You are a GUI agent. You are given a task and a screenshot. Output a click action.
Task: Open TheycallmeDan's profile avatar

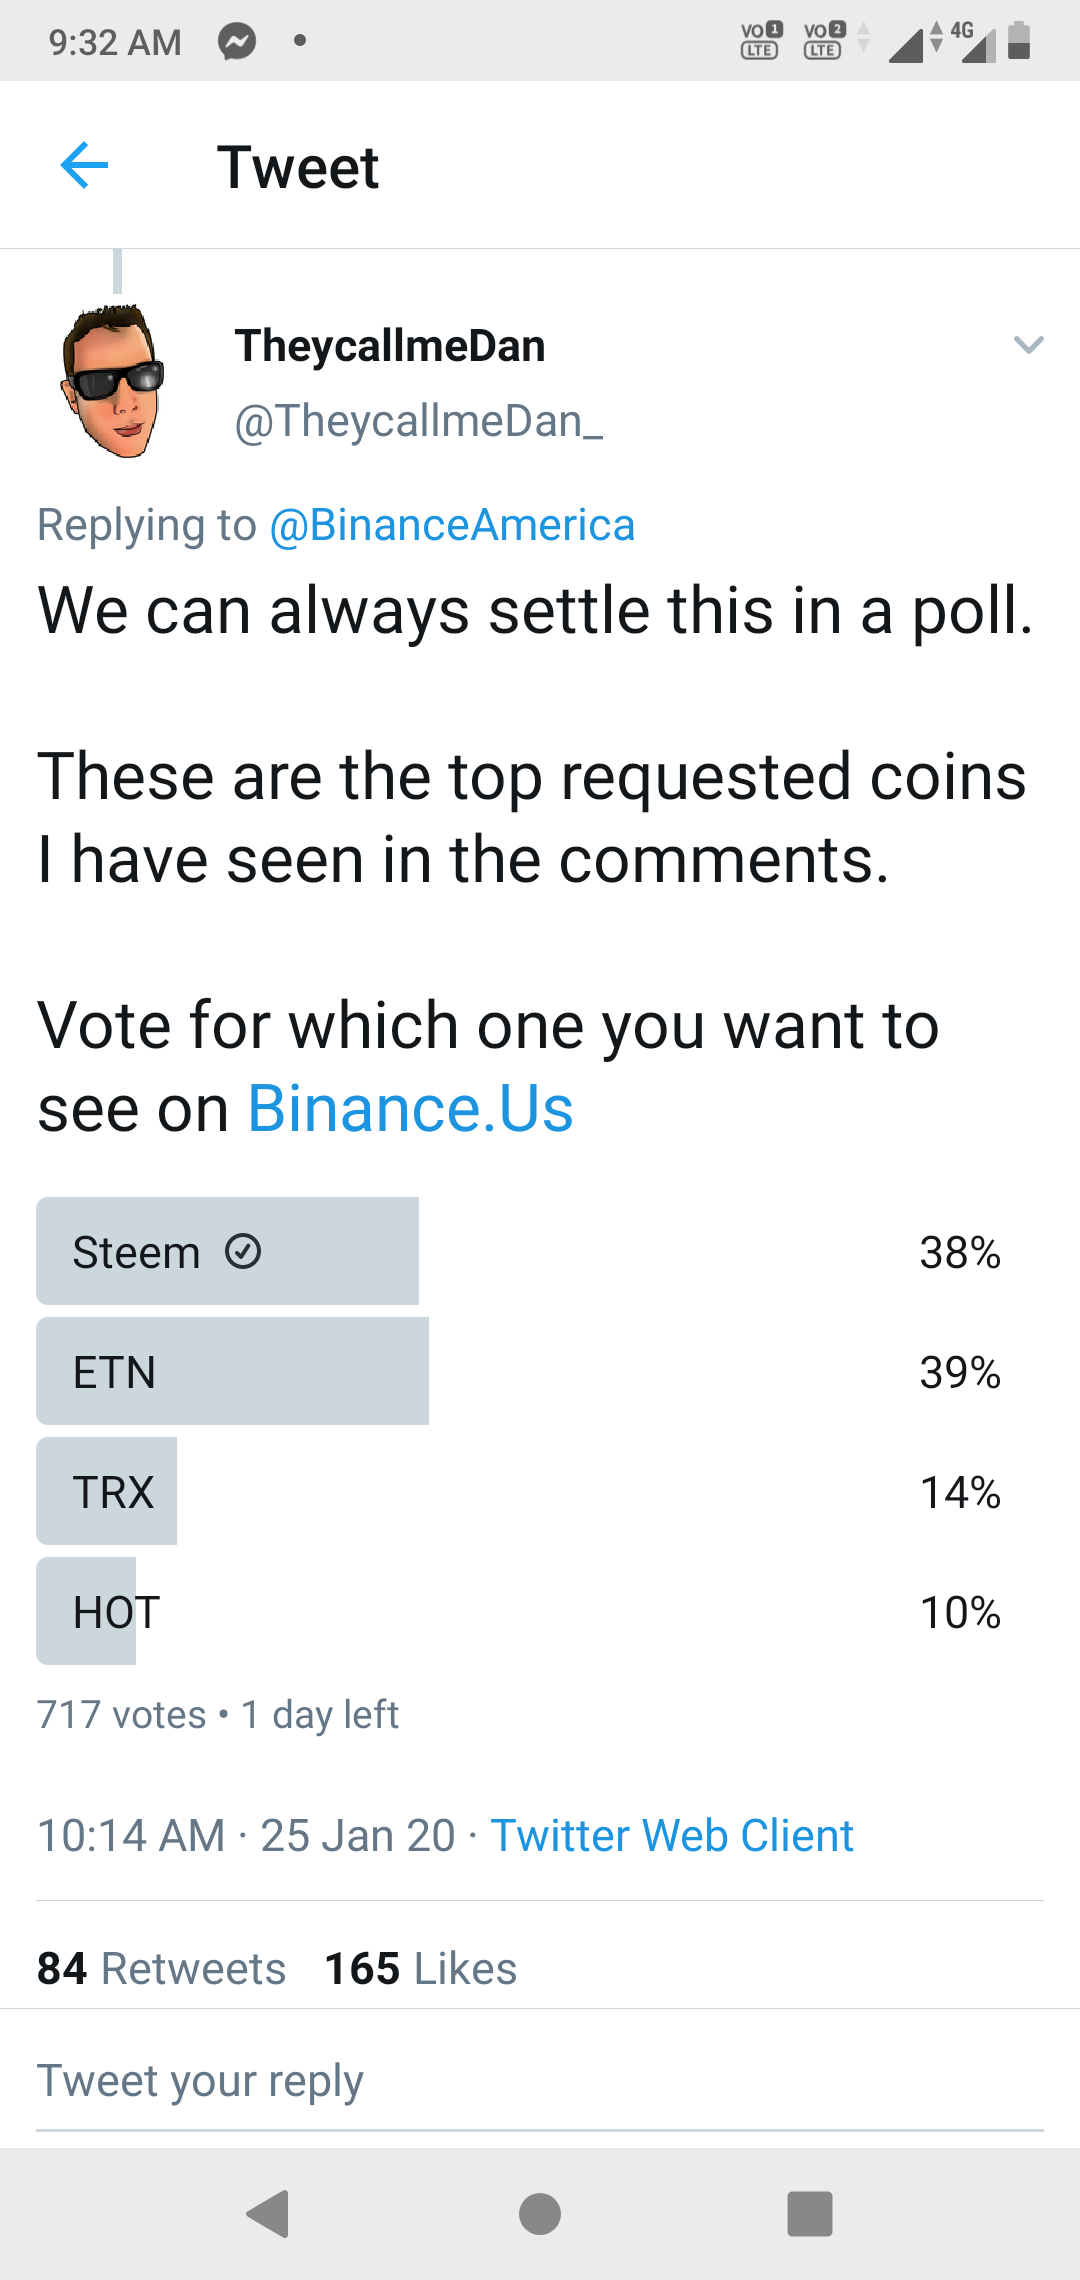click(113, 381)
